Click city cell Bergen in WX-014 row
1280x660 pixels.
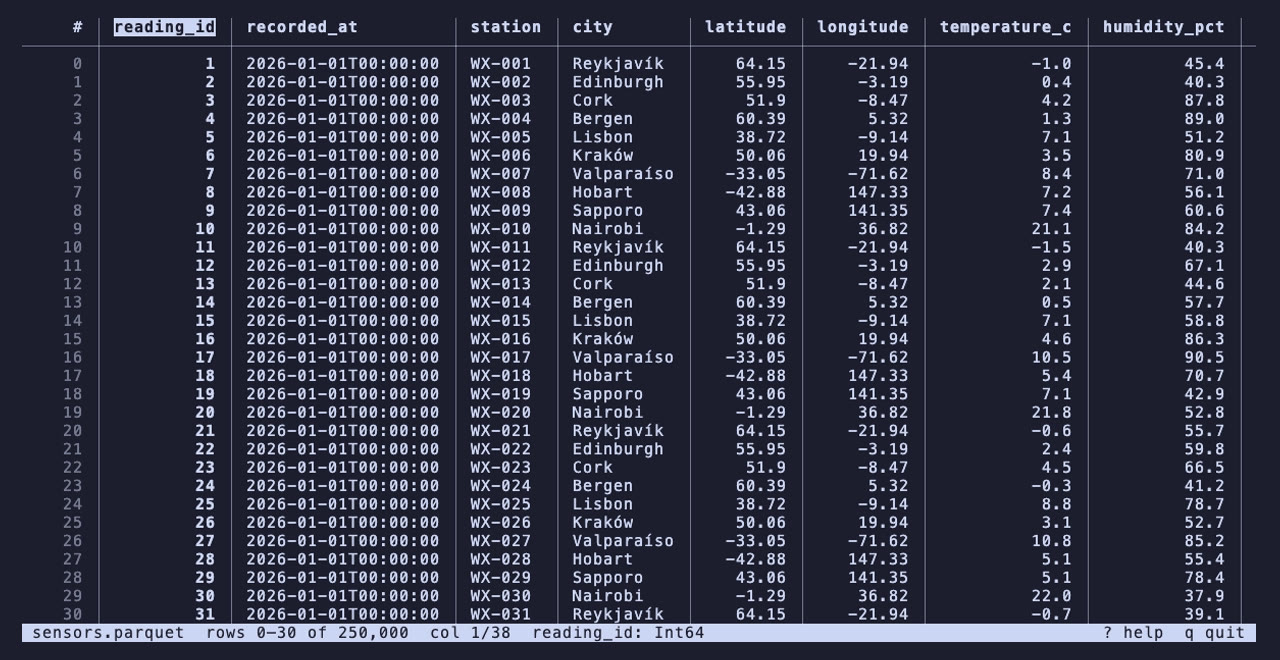coord(603,302)
